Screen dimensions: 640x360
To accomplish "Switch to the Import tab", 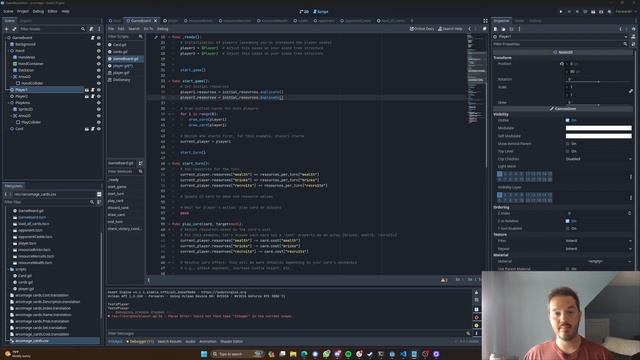I will [26, 21].
